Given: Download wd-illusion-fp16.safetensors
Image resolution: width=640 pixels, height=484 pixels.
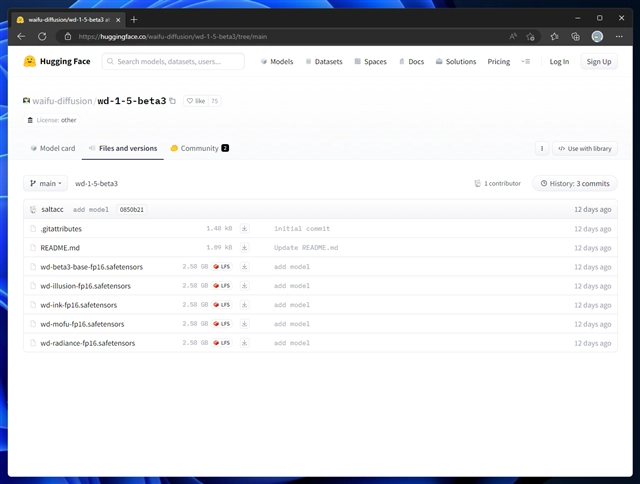Looking at the screenshot, I should click(x=244, y=286).
